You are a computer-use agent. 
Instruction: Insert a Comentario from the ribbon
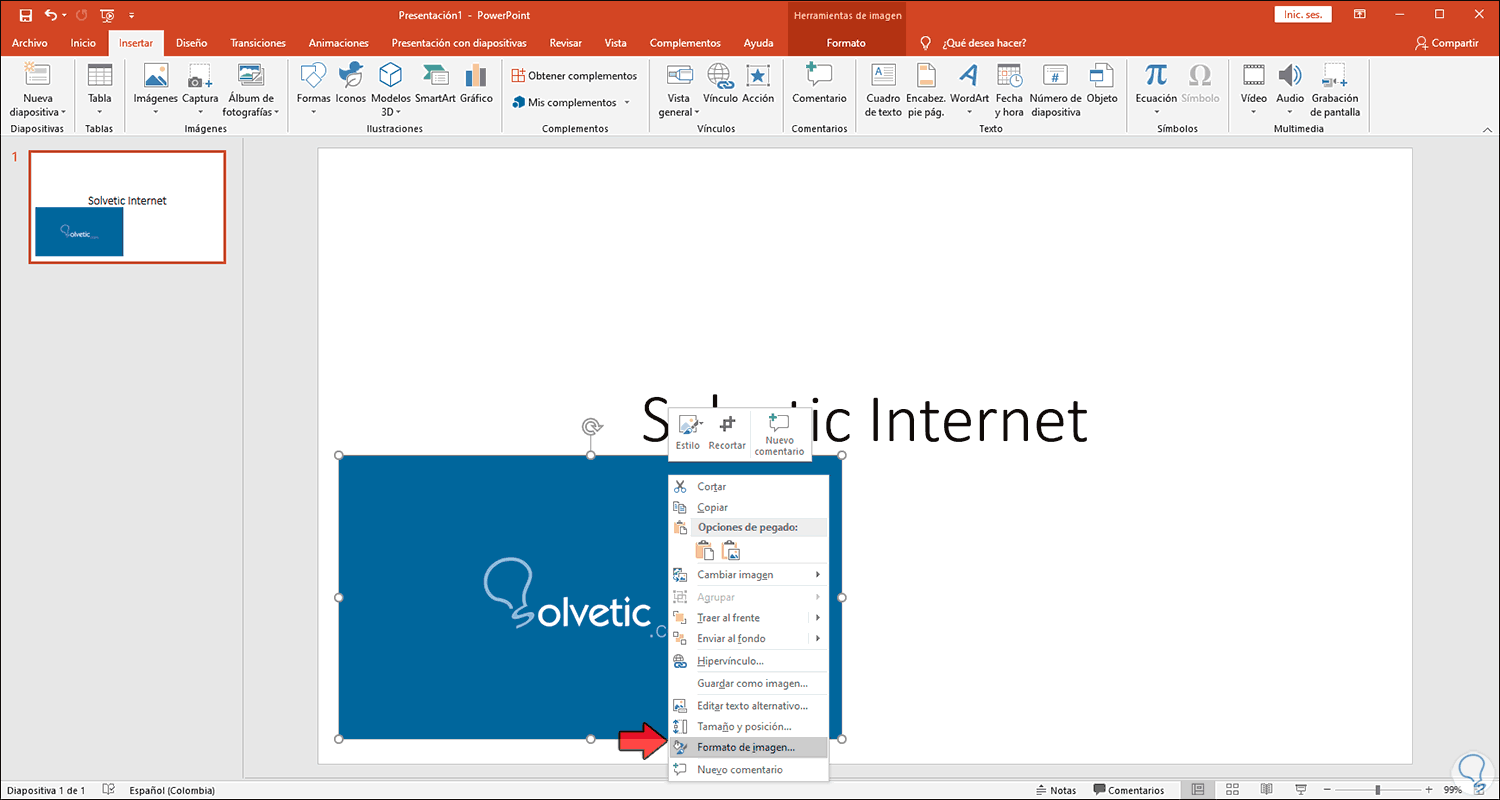819,84
